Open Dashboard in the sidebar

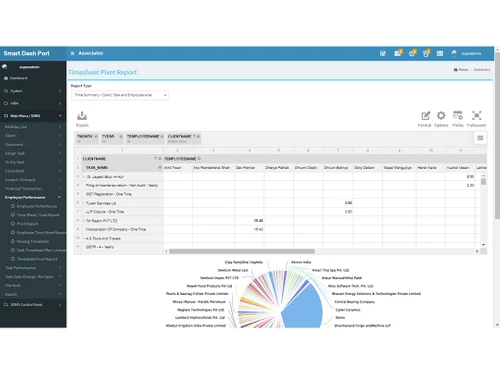18,78
